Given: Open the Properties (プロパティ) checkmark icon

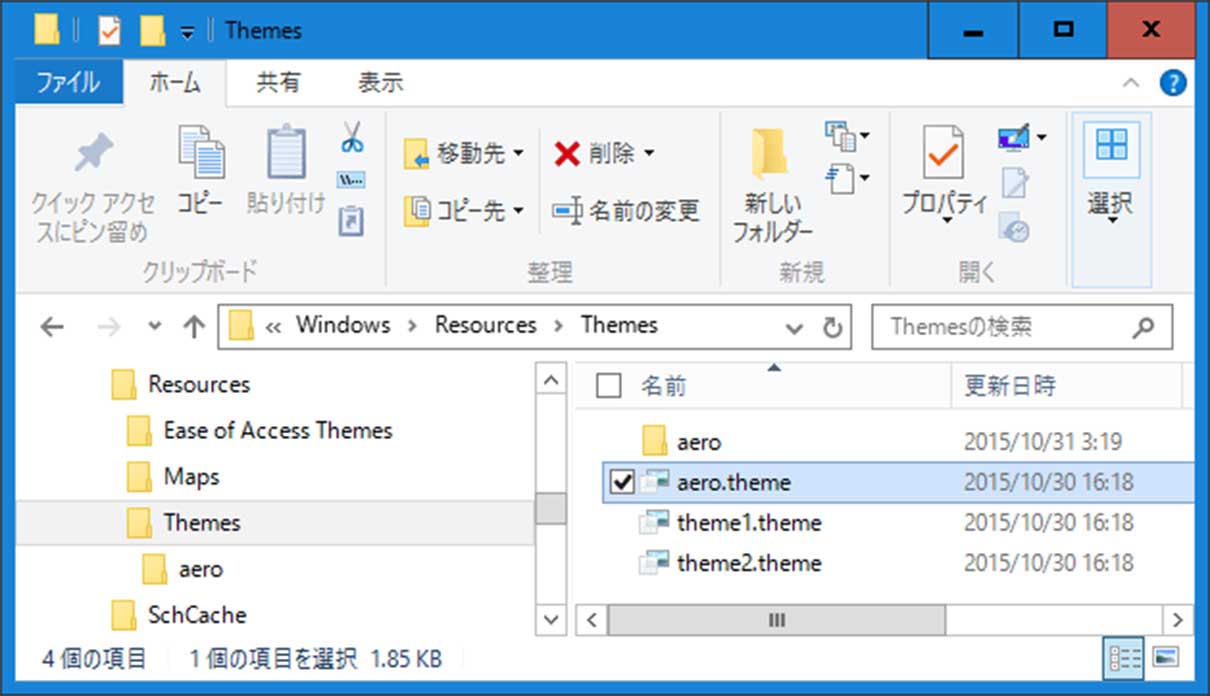Looking at the screenshot, I should pos(943,152).
